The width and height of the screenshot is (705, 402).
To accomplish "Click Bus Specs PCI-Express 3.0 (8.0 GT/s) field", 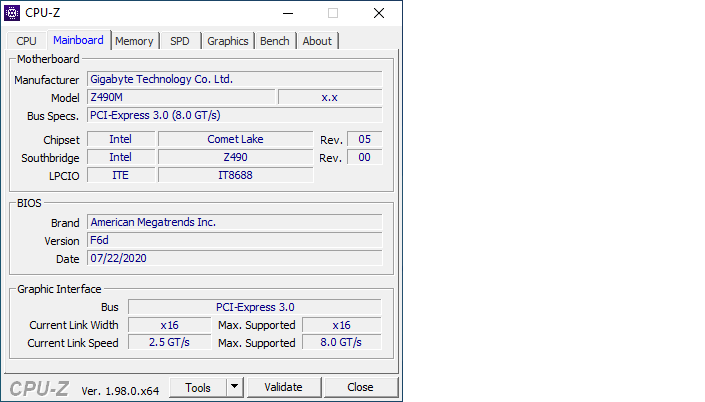I will 235,115.
